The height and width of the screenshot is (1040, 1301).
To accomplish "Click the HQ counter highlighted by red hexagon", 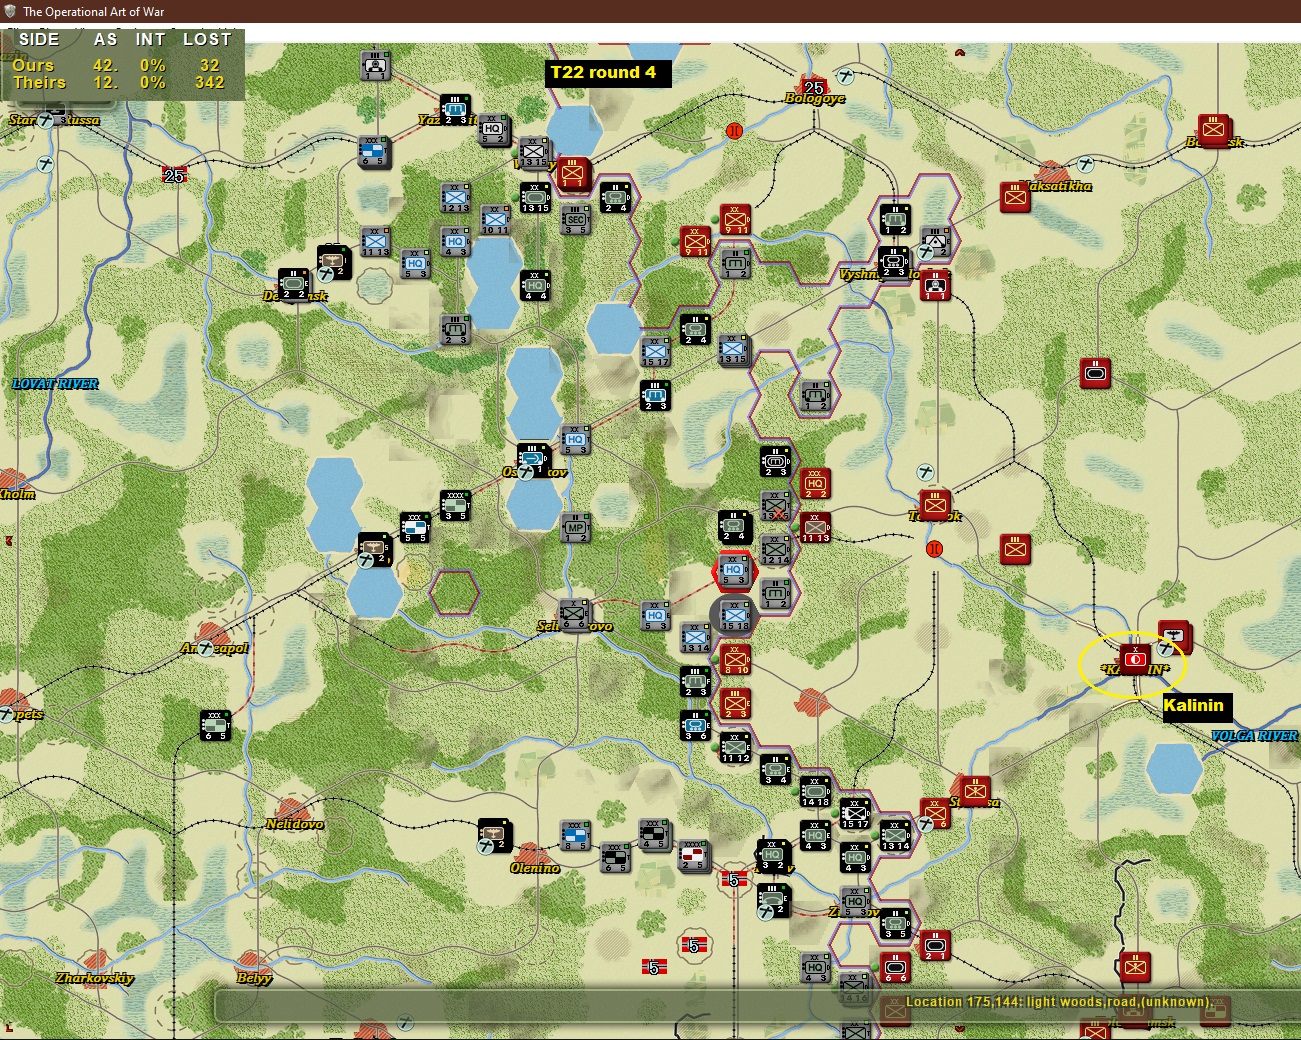I will coord(734,571).
